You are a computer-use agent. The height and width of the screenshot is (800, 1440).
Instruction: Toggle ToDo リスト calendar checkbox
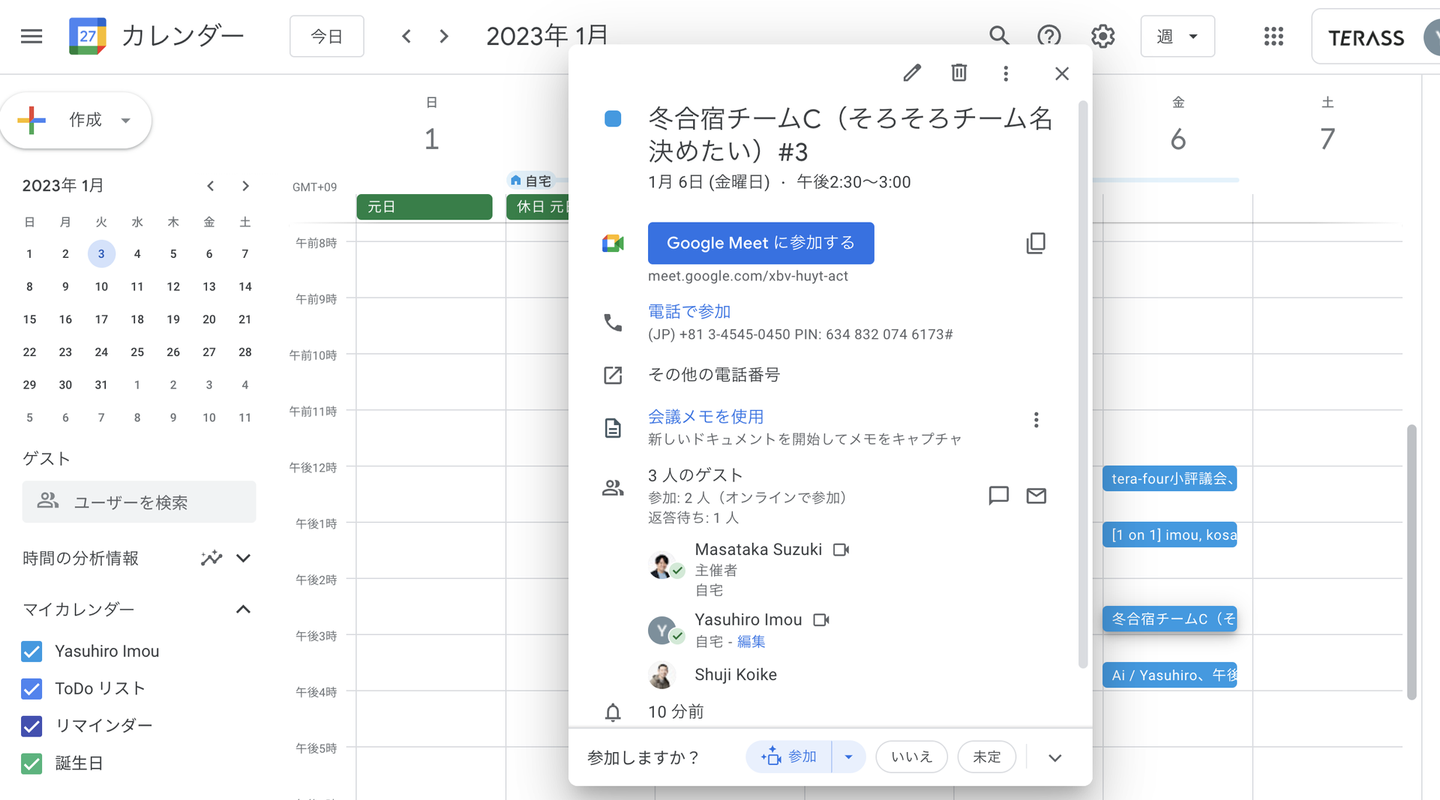click(x=32, y=689)
